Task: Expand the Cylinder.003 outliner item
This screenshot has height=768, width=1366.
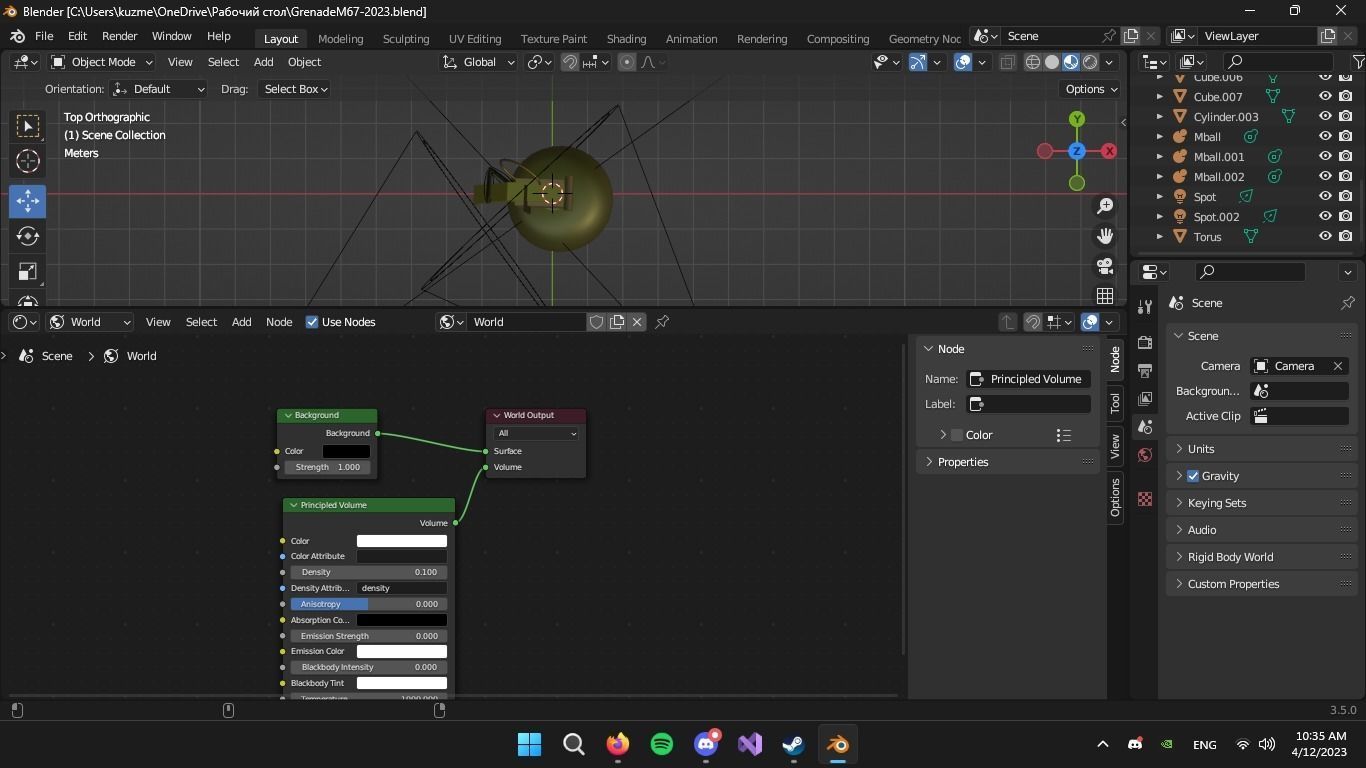Action: [x=1160, y=117]
